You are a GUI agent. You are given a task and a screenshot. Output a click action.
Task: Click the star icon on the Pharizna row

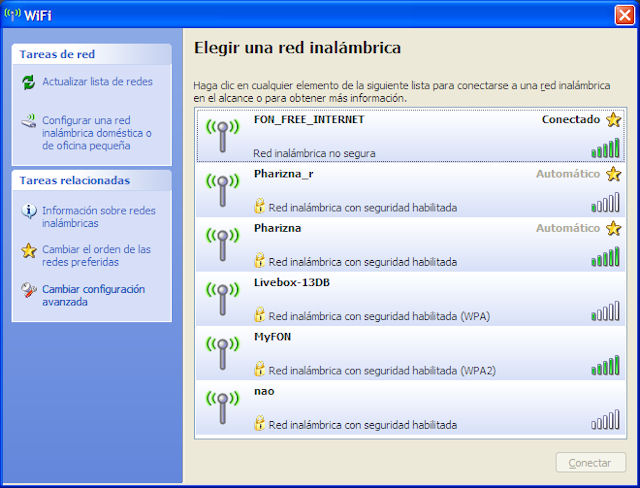point(613,228)
